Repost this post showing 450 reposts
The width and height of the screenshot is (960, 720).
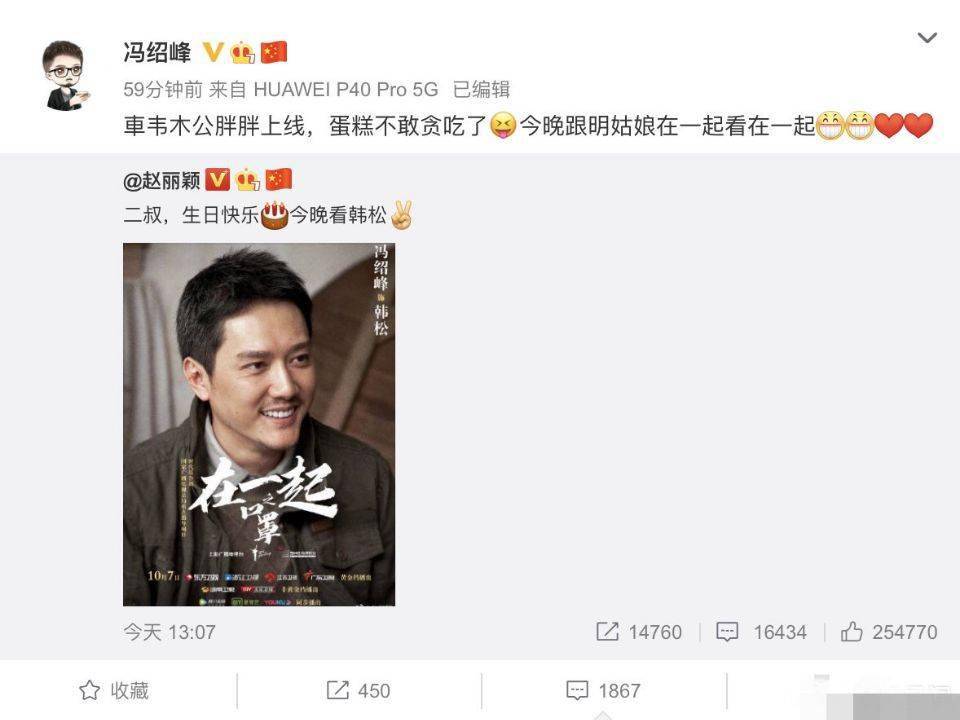358,691
